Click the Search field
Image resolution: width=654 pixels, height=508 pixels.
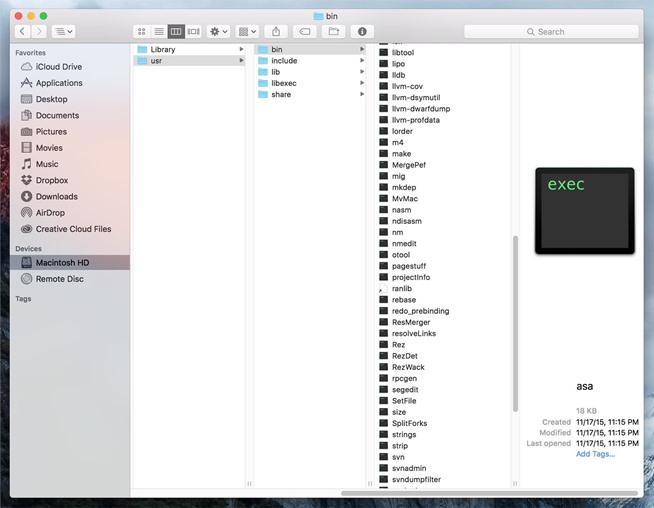click(x=551, y=32)
